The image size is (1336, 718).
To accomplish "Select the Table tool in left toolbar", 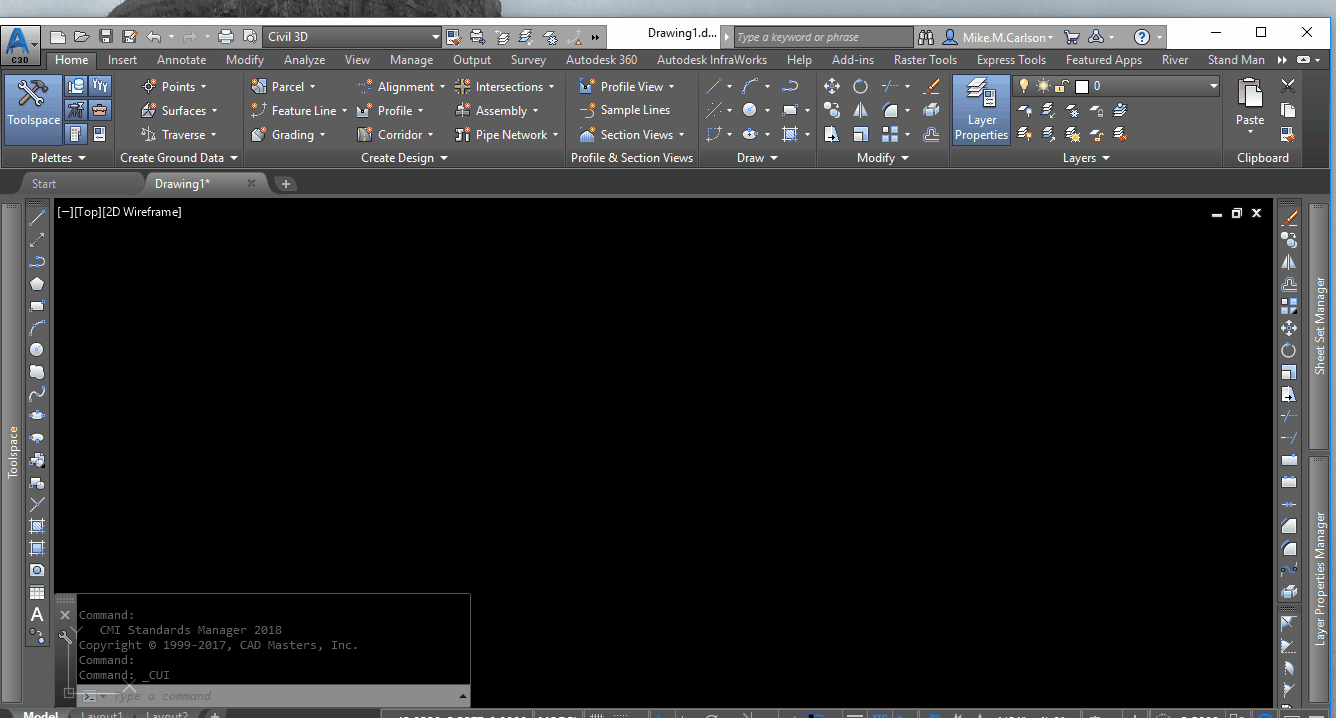I will click(x=37, y=592).
